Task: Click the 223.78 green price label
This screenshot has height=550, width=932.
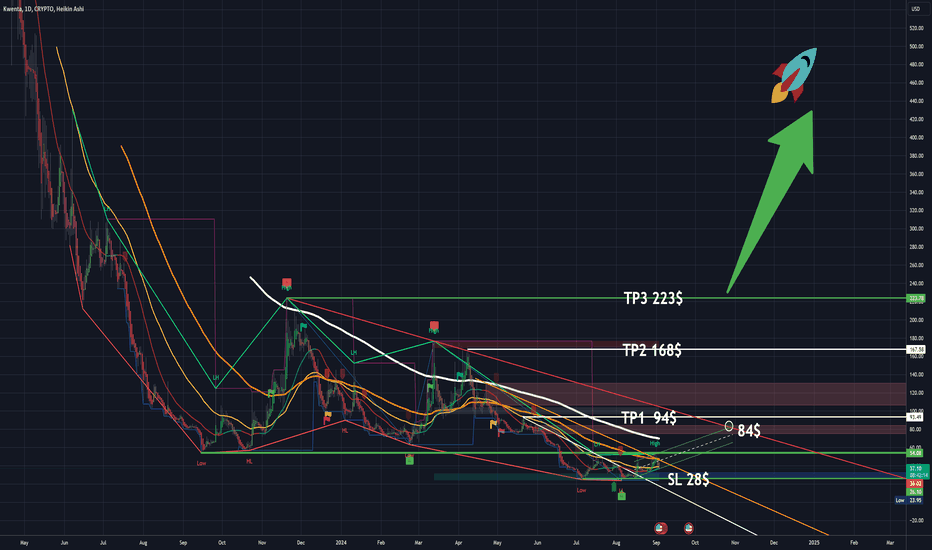Action: [x=916, y=298]
